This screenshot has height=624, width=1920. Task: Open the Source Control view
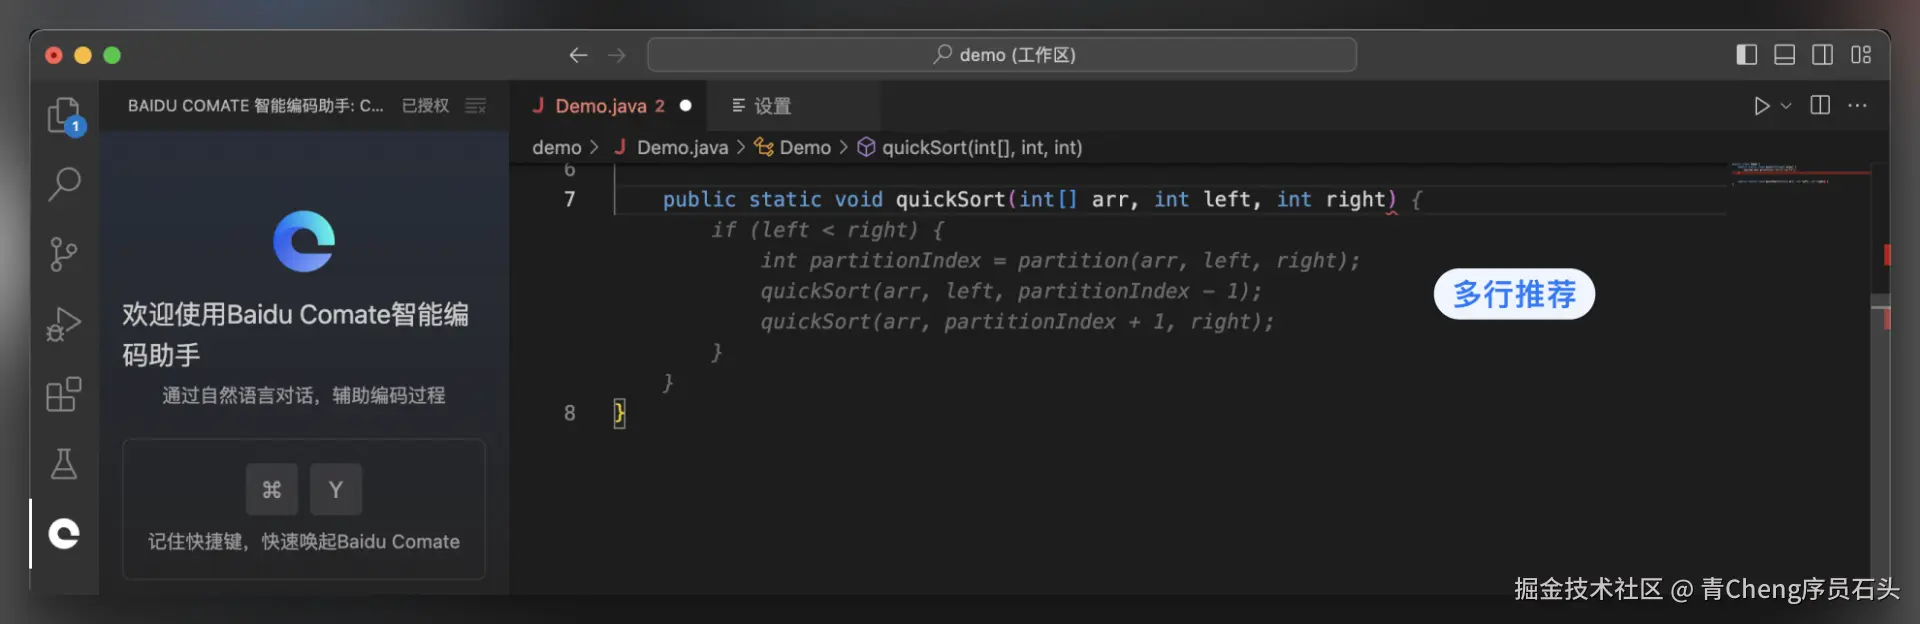(64, 254)
